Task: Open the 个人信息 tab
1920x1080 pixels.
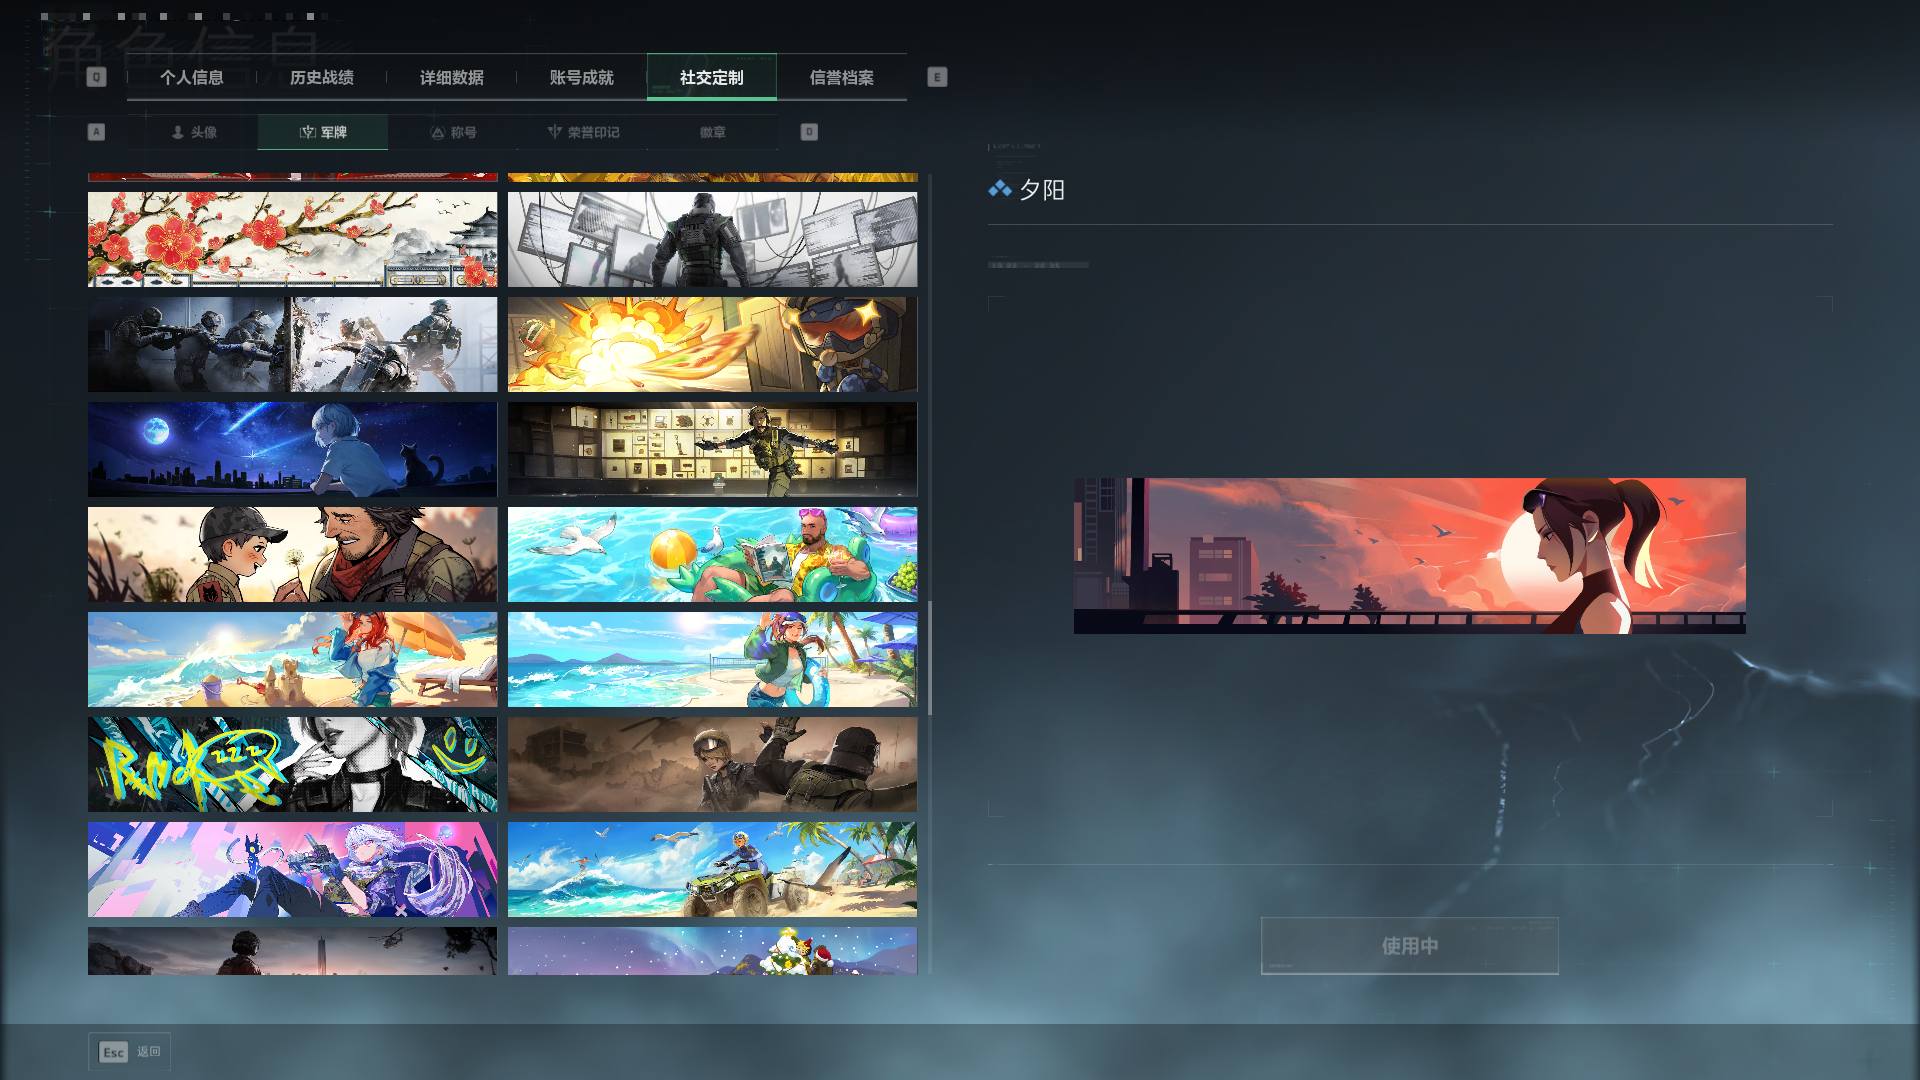Action: [x=192, y=77]
